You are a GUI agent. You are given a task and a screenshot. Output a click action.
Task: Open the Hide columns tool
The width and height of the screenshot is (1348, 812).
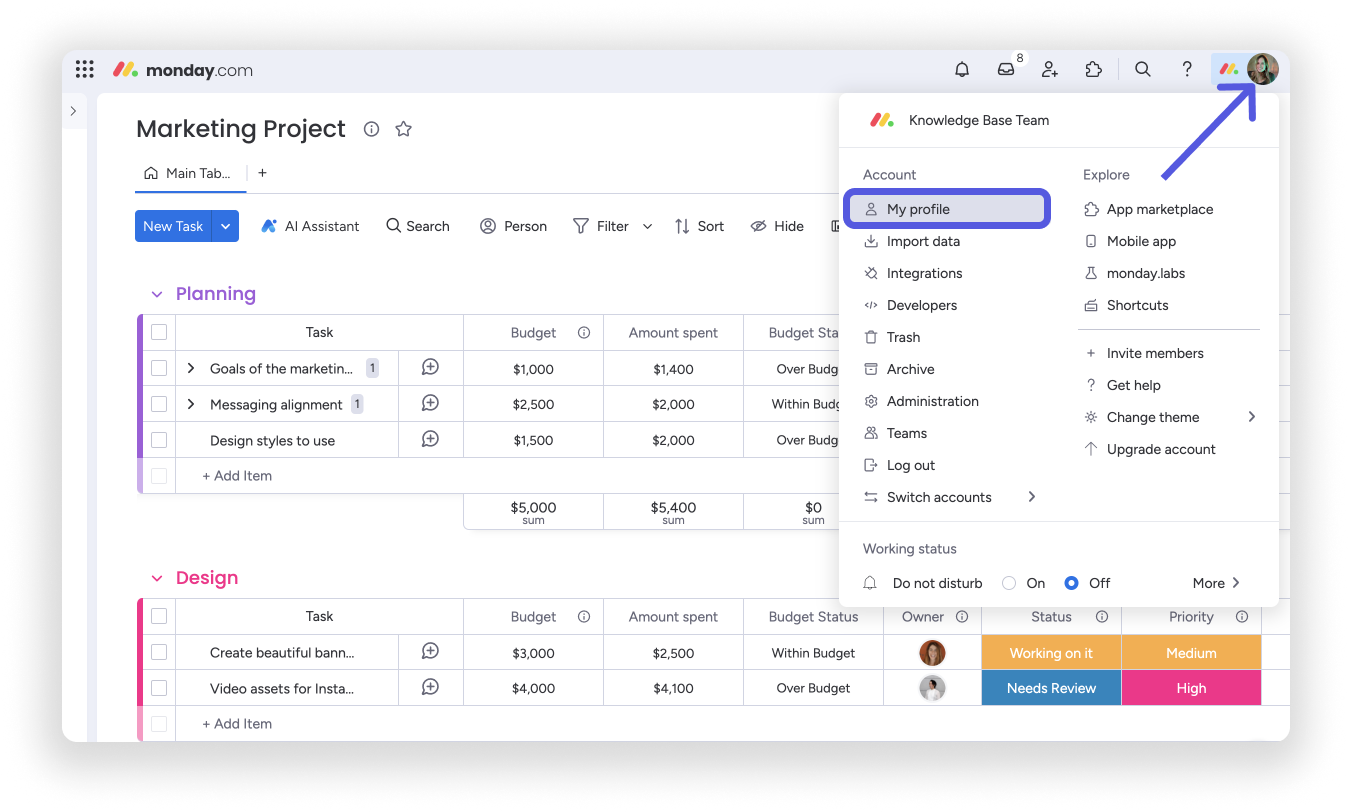point(777,226)
